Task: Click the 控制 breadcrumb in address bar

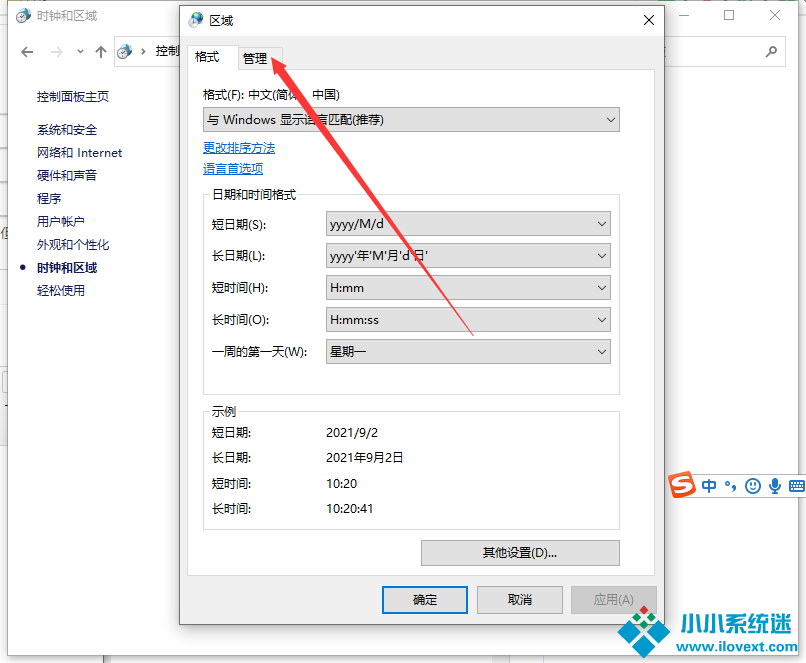Action: coord(167,51)
